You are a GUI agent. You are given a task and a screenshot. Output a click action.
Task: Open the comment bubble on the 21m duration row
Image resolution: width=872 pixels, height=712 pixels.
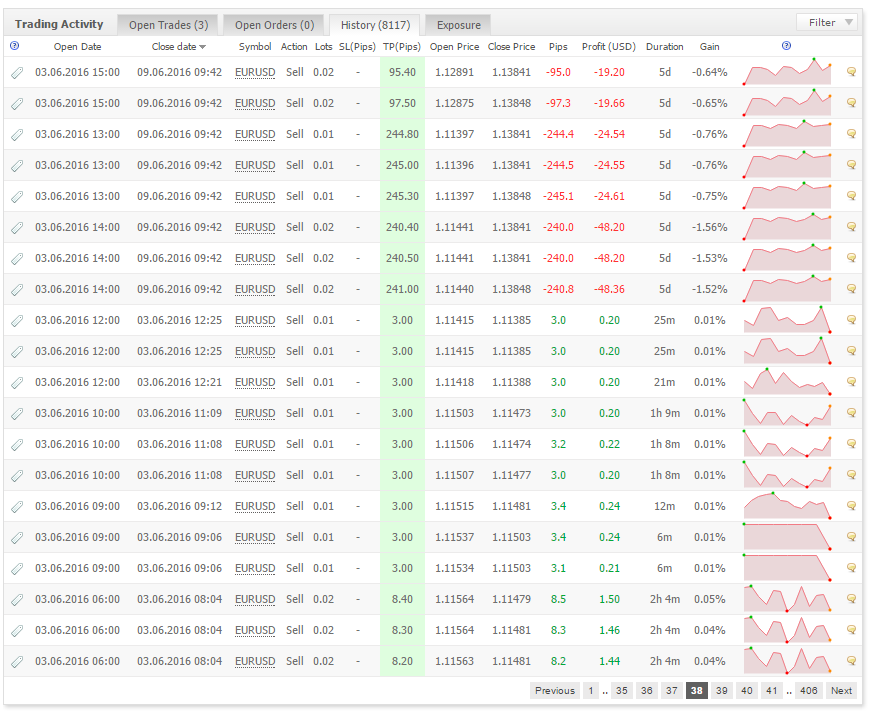[x=851, y=382]
